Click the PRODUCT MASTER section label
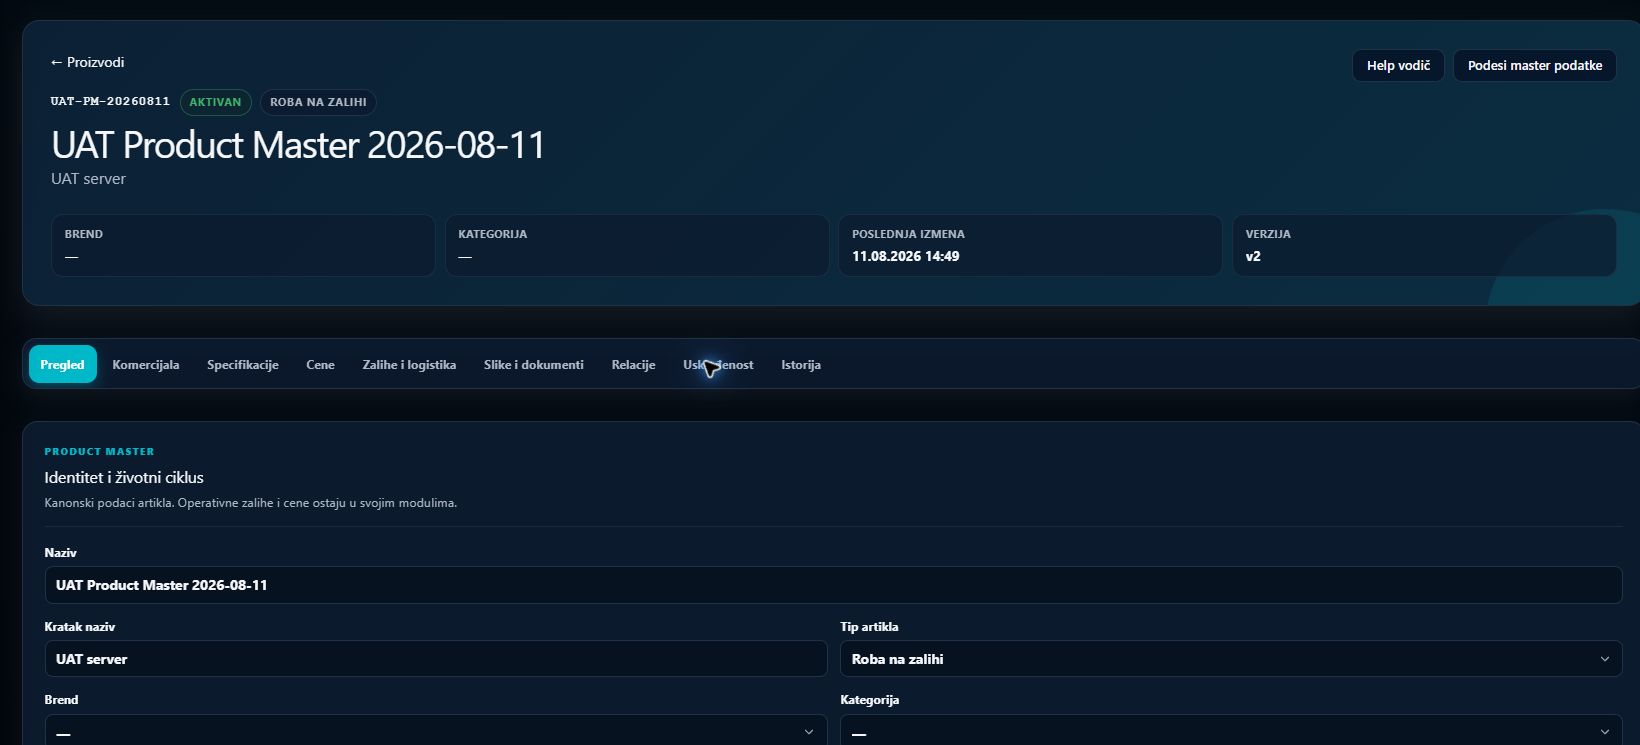Screen dimensions: 1640x745 (99, 451)
